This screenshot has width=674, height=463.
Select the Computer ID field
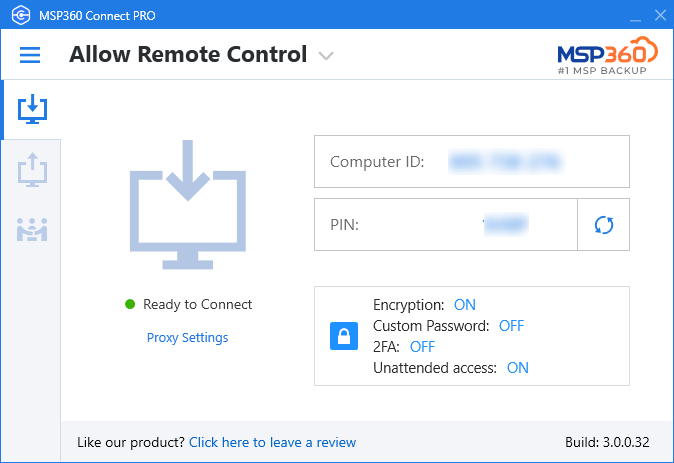pos(472,162)
